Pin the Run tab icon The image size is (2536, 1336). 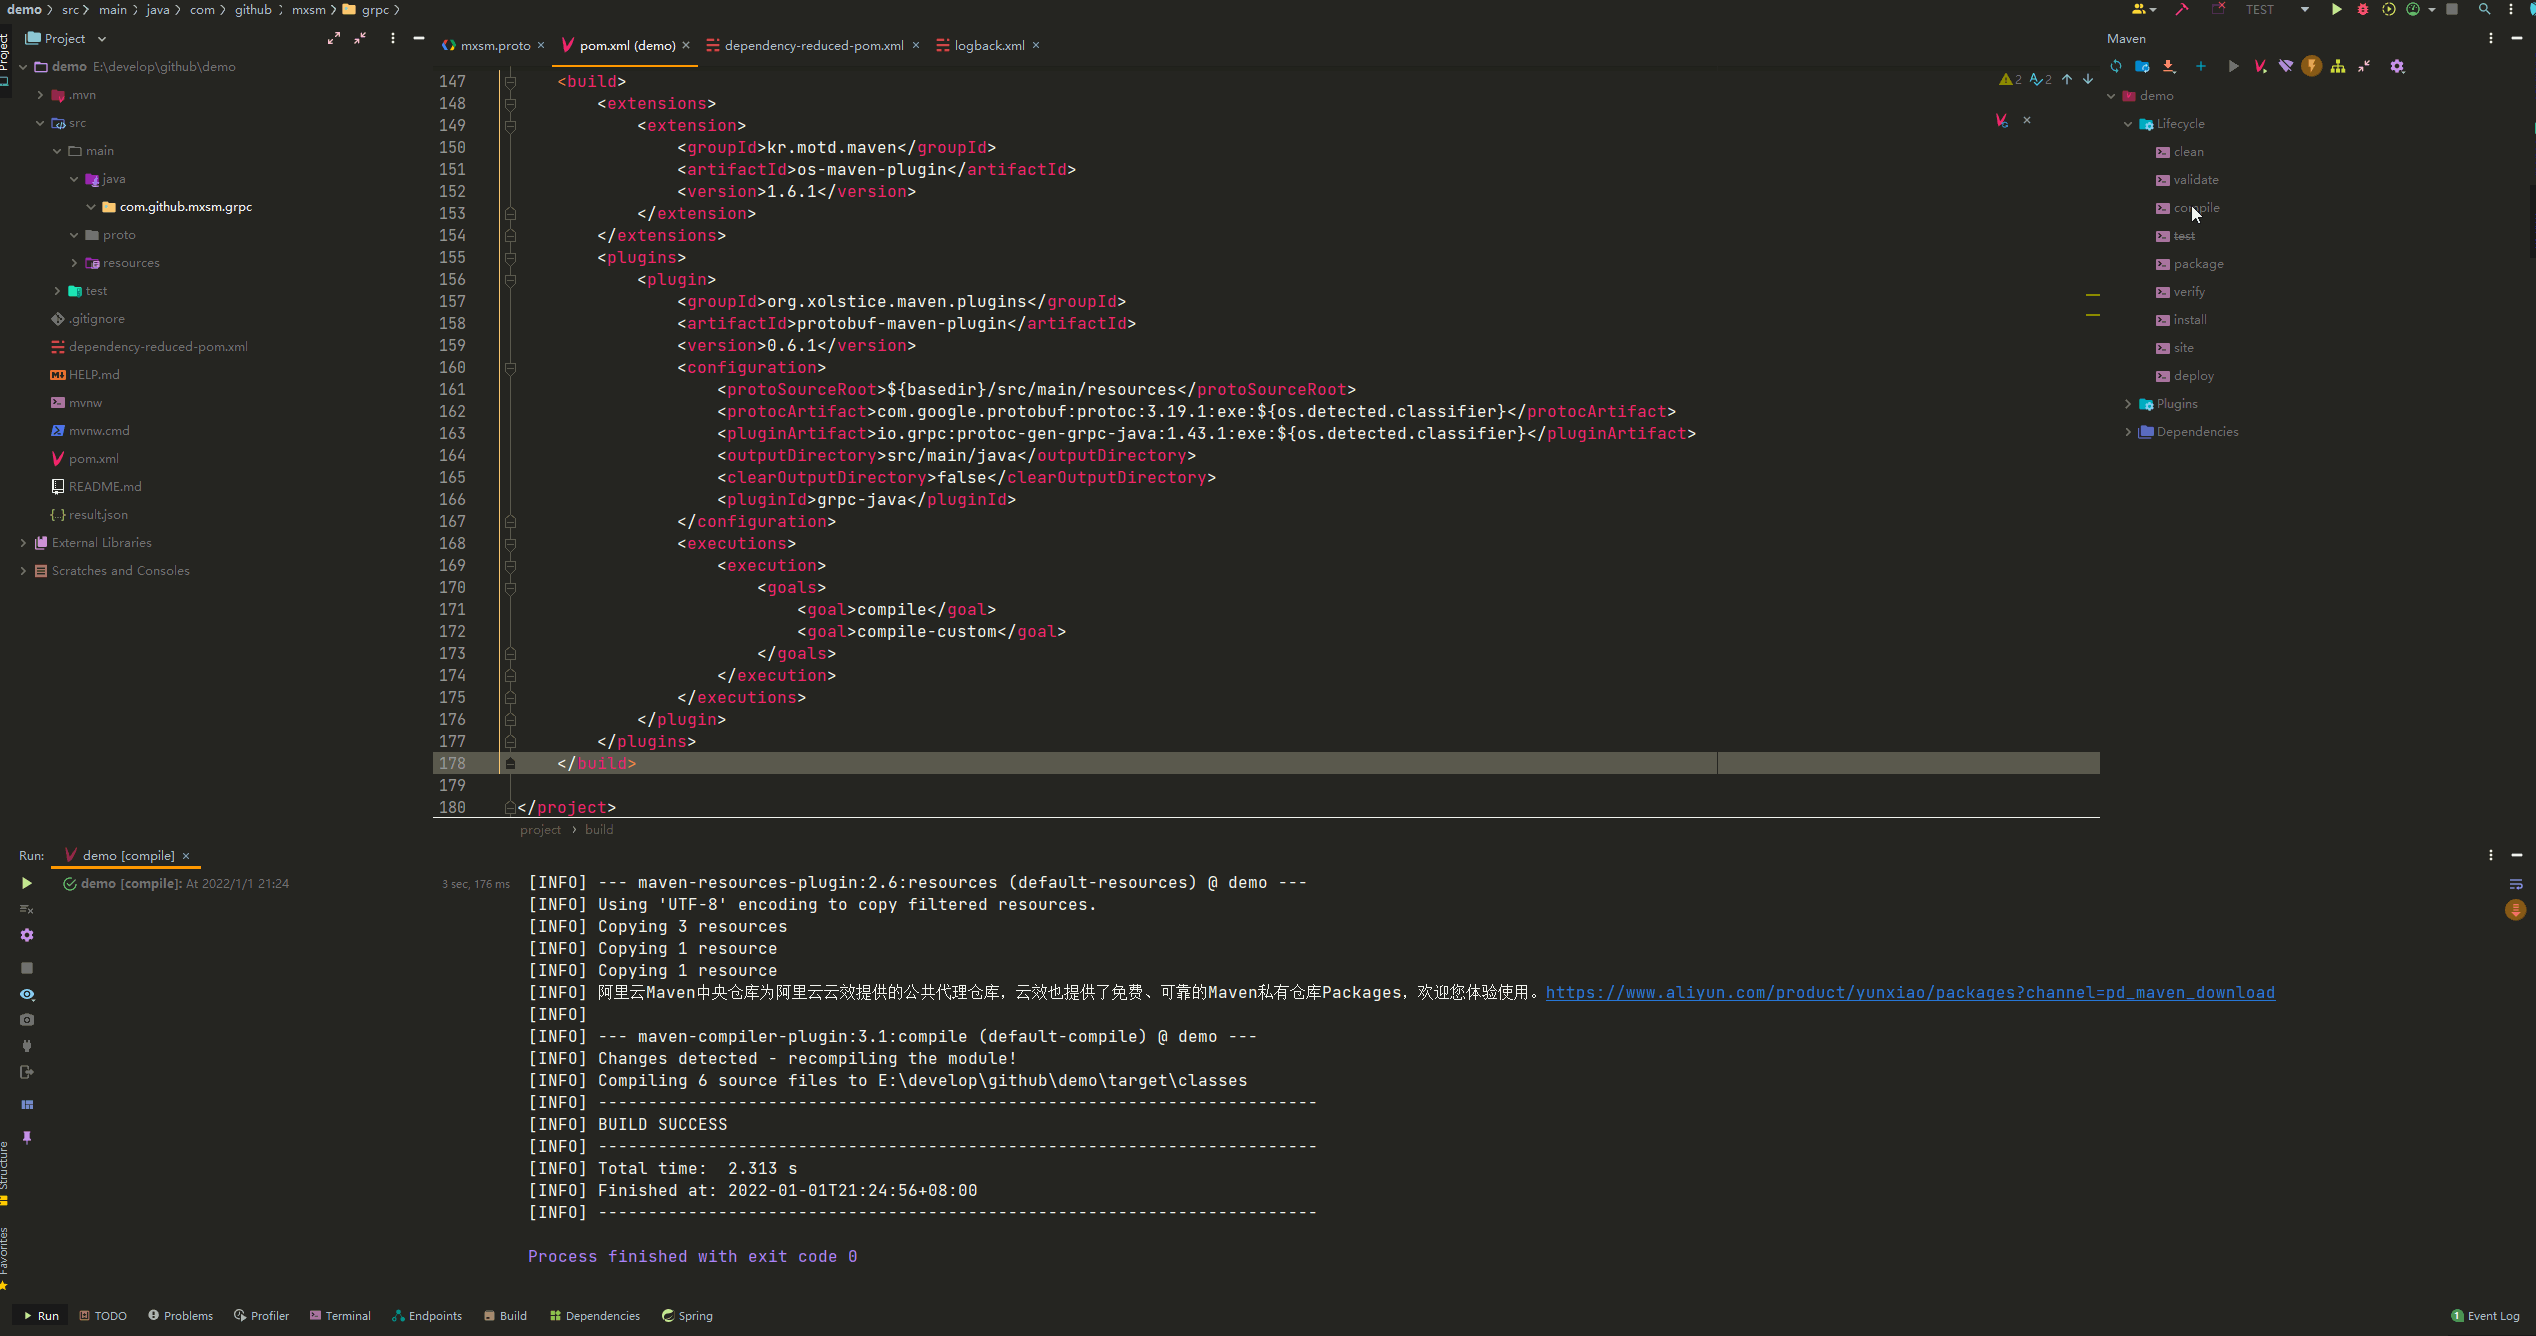pos(27,1137)
